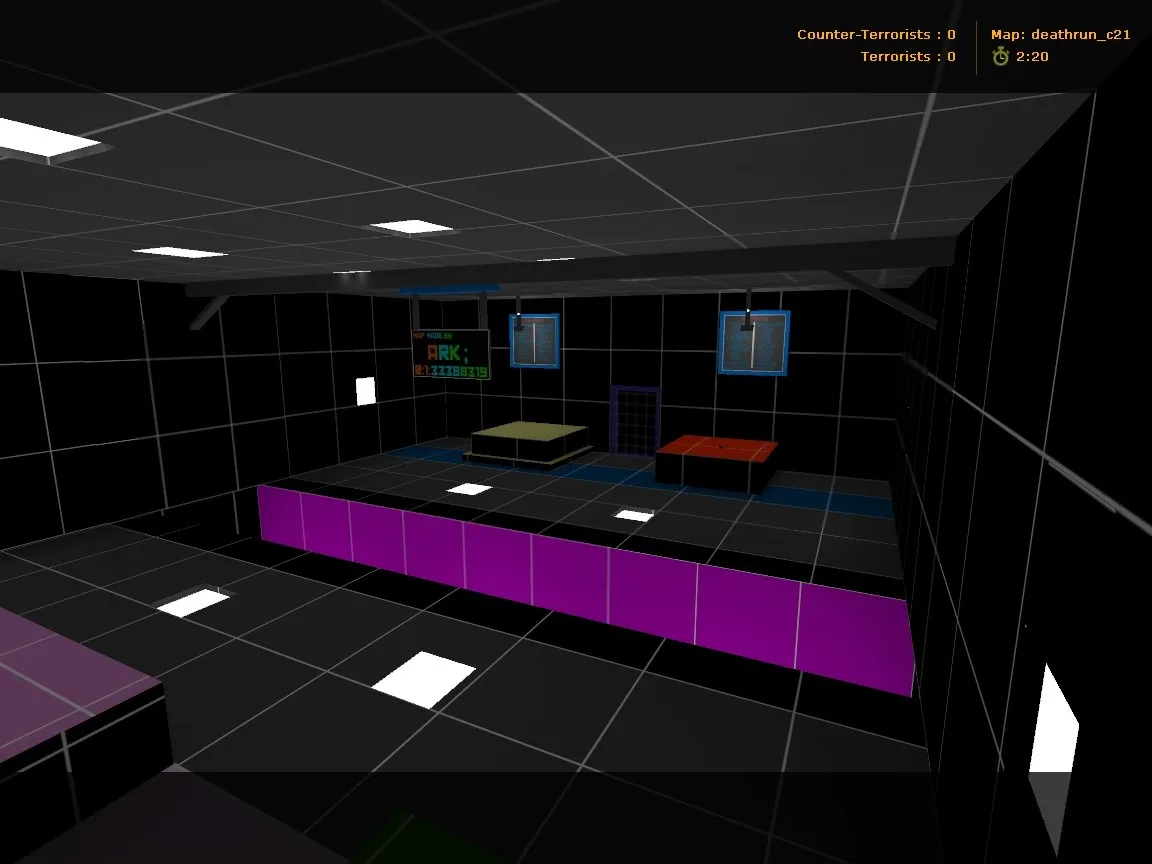
Task: Click the 2:20 round time readout
Action: point(1032,57)
